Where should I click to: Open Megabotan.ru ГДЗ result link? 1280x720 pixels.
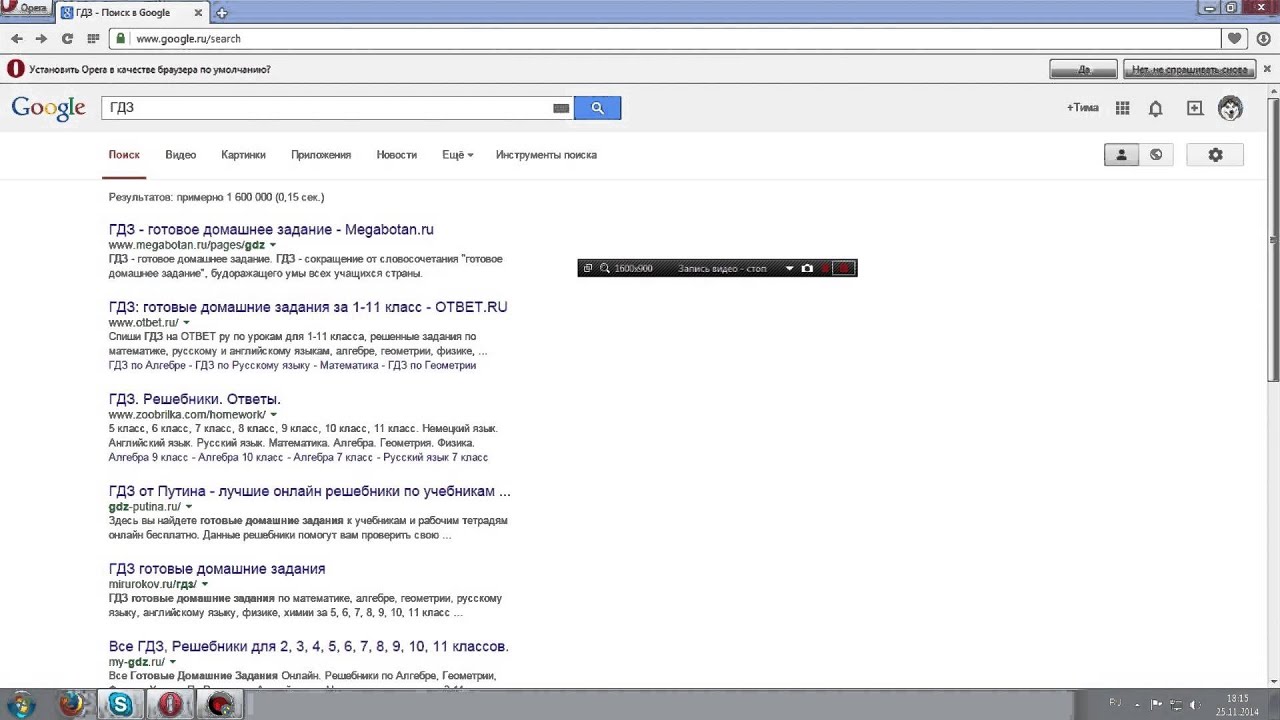coord(271,229)
